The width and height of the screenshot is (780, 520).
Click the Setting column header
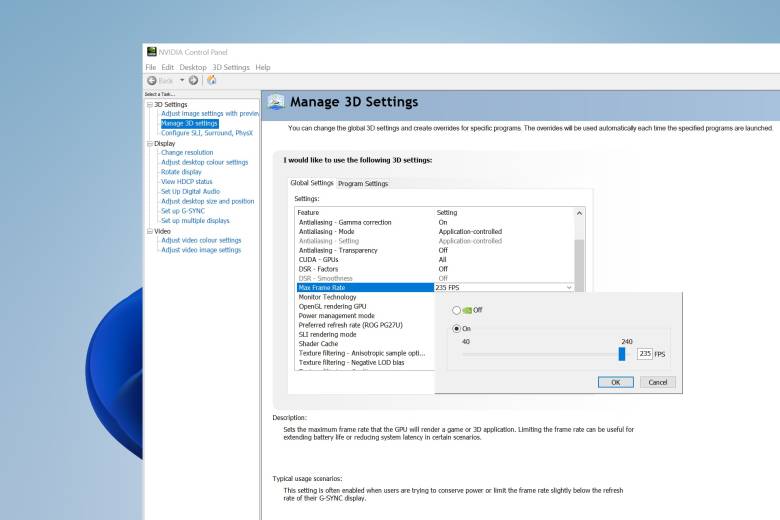[x=504, y=212]
